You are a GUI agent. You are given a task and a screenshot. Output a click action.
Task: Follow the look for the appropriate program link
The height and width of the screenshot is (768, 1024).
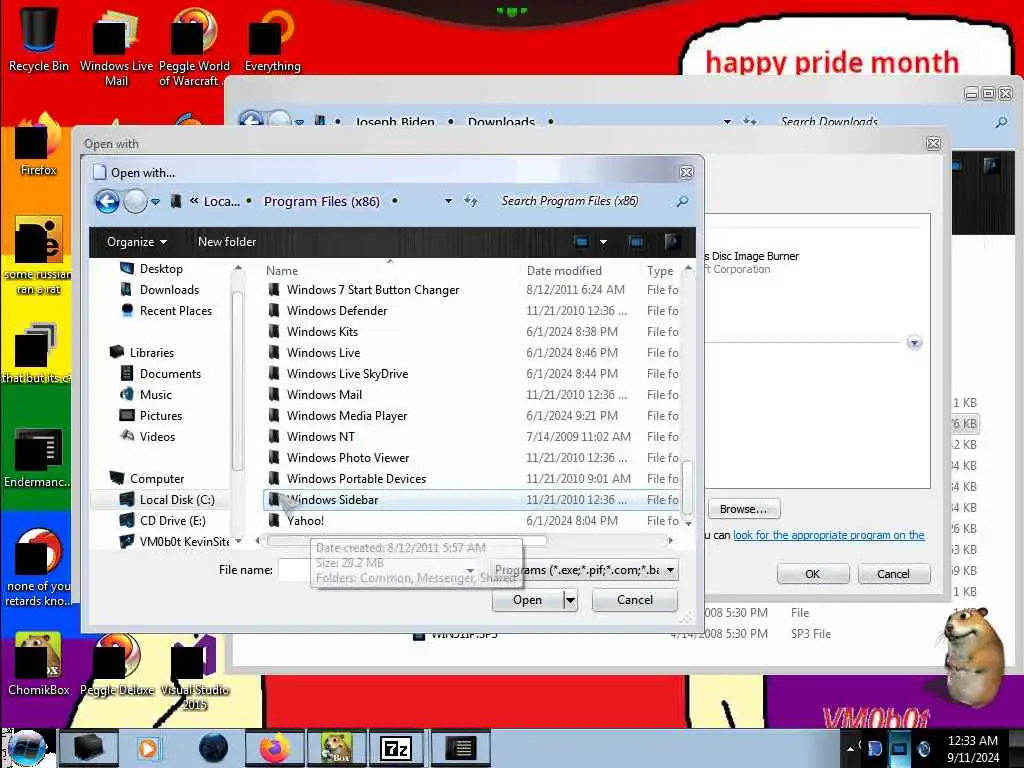828,535
